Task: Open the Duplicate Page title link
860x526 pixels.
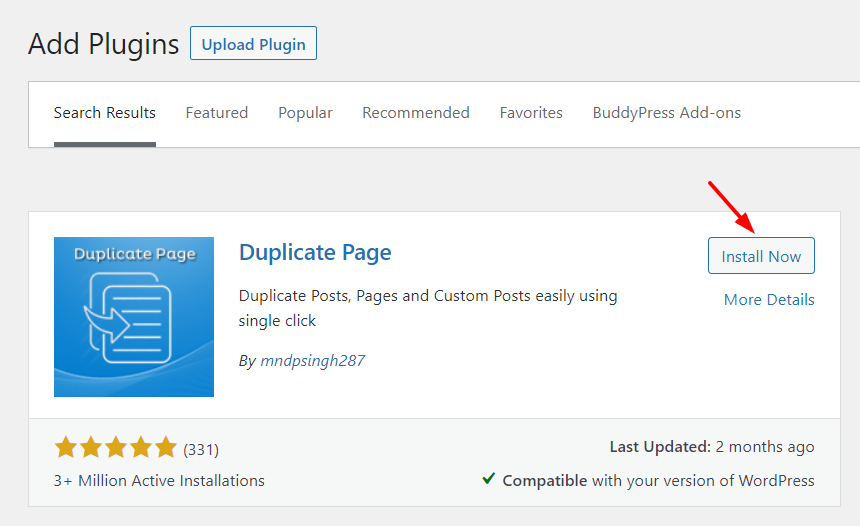Action: [x=315, y=253]
